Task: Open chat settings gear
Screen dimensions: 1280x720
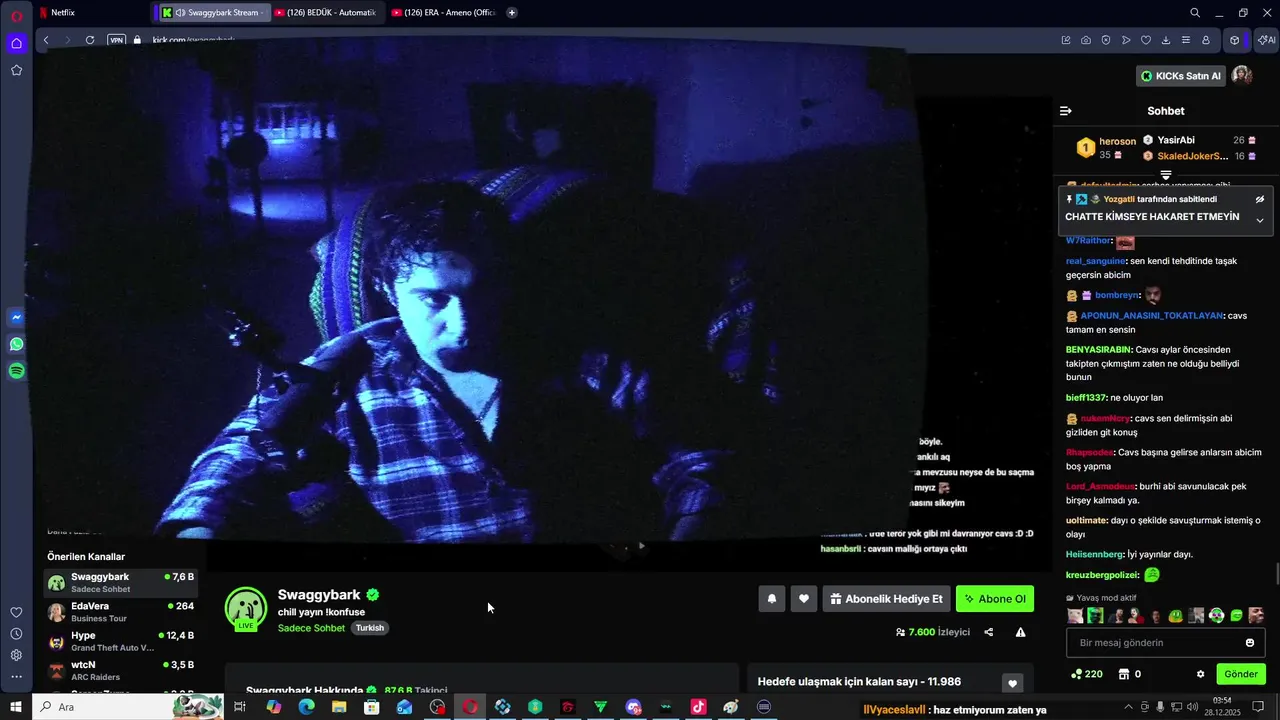Action: coord(1201,674)
